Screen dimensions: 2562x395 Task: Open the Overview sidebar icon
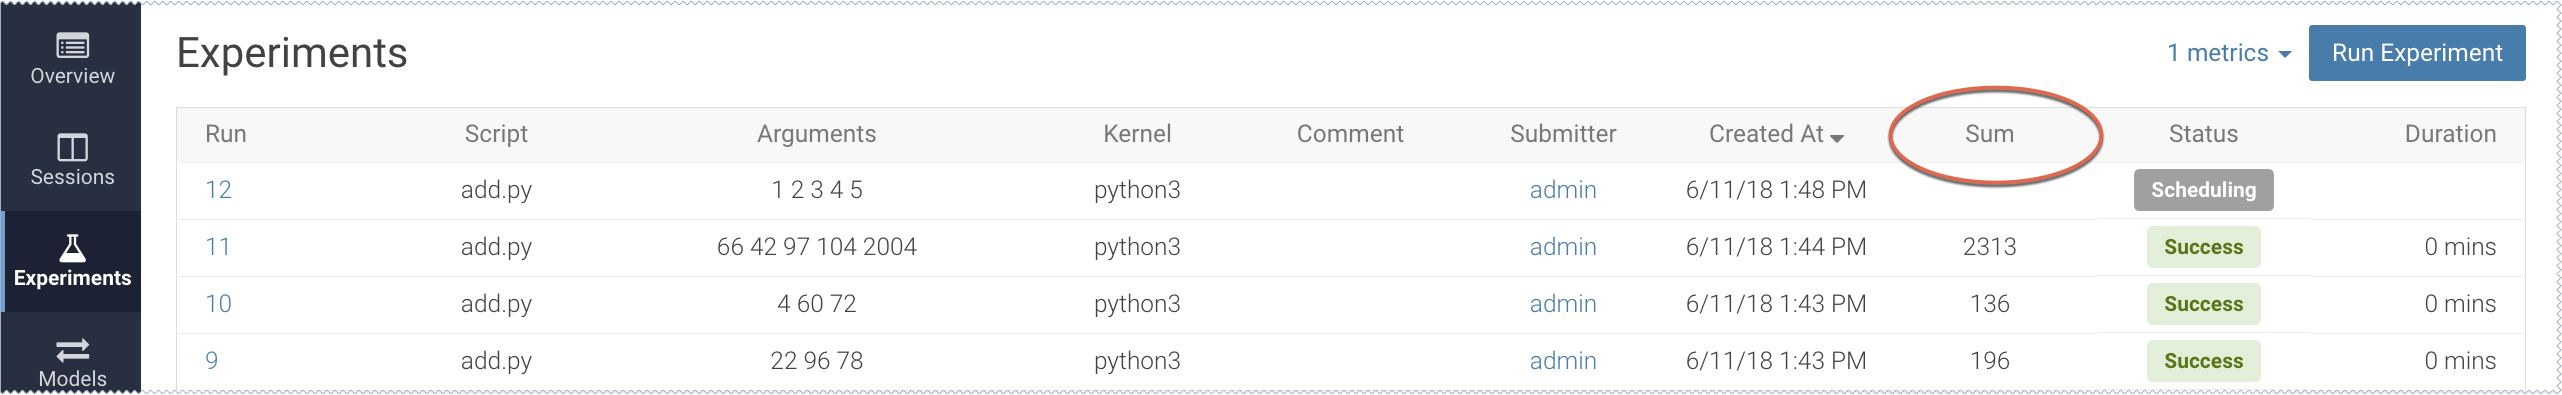click(x=72, y=45)
